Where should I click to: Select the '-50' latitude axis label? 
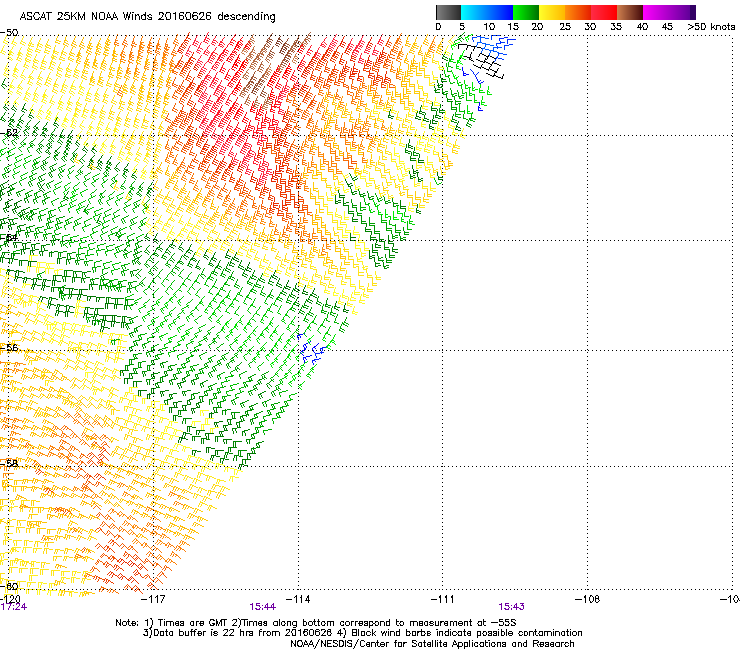pyautogui.click(x=9, y=33)
